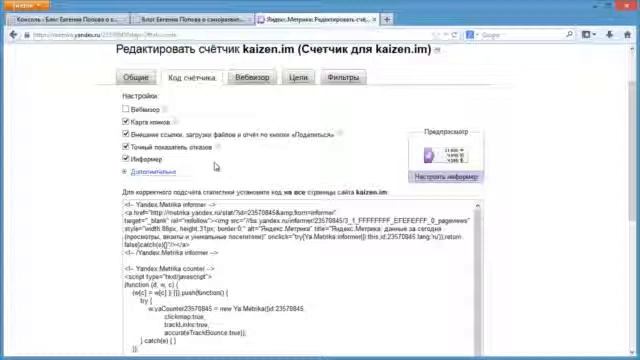
Task: Open the dropdown arrow next to the bookmarks icon
Action: click(x=594, y=35)
